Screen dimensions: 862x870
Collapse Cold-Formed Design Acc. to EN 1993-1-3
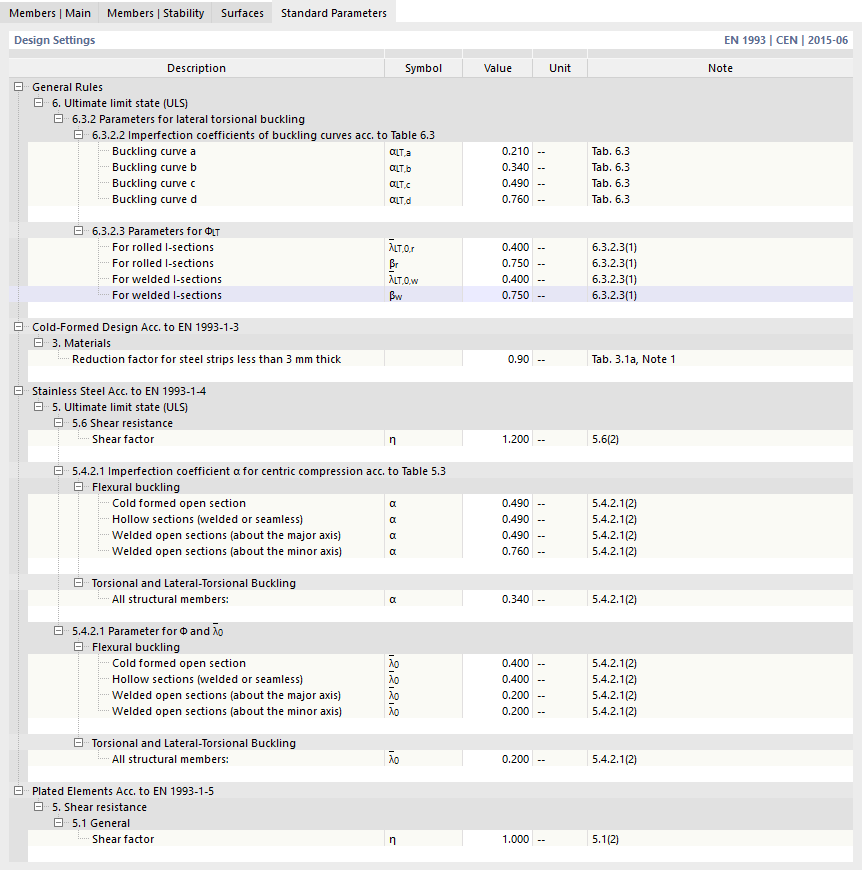[x=18, y=327]
